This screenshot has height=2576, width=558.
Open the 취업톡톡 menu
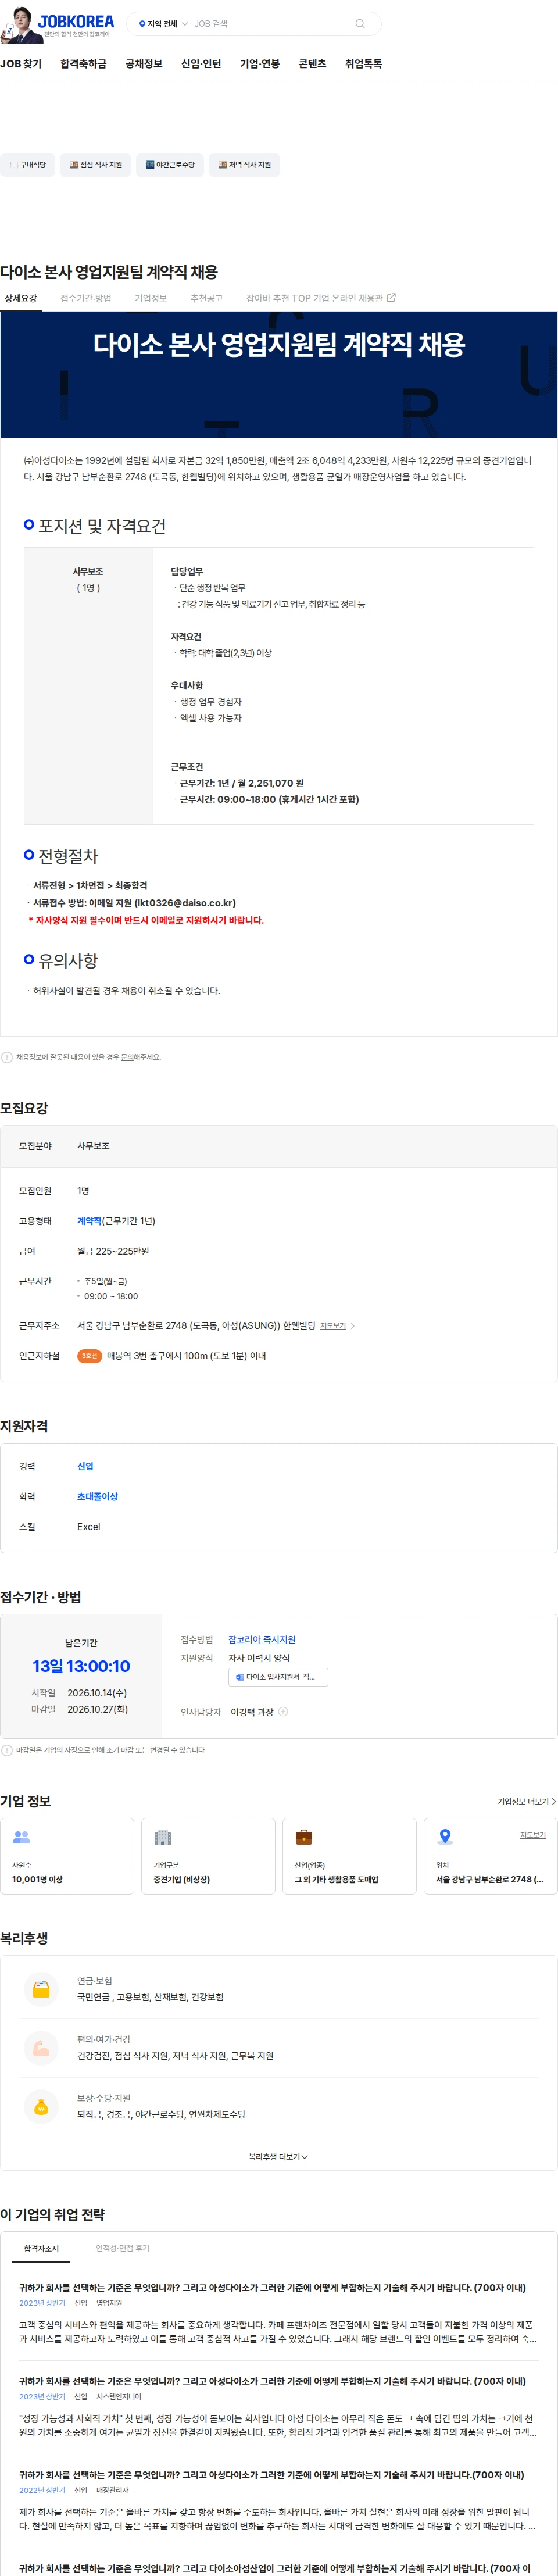363,64
